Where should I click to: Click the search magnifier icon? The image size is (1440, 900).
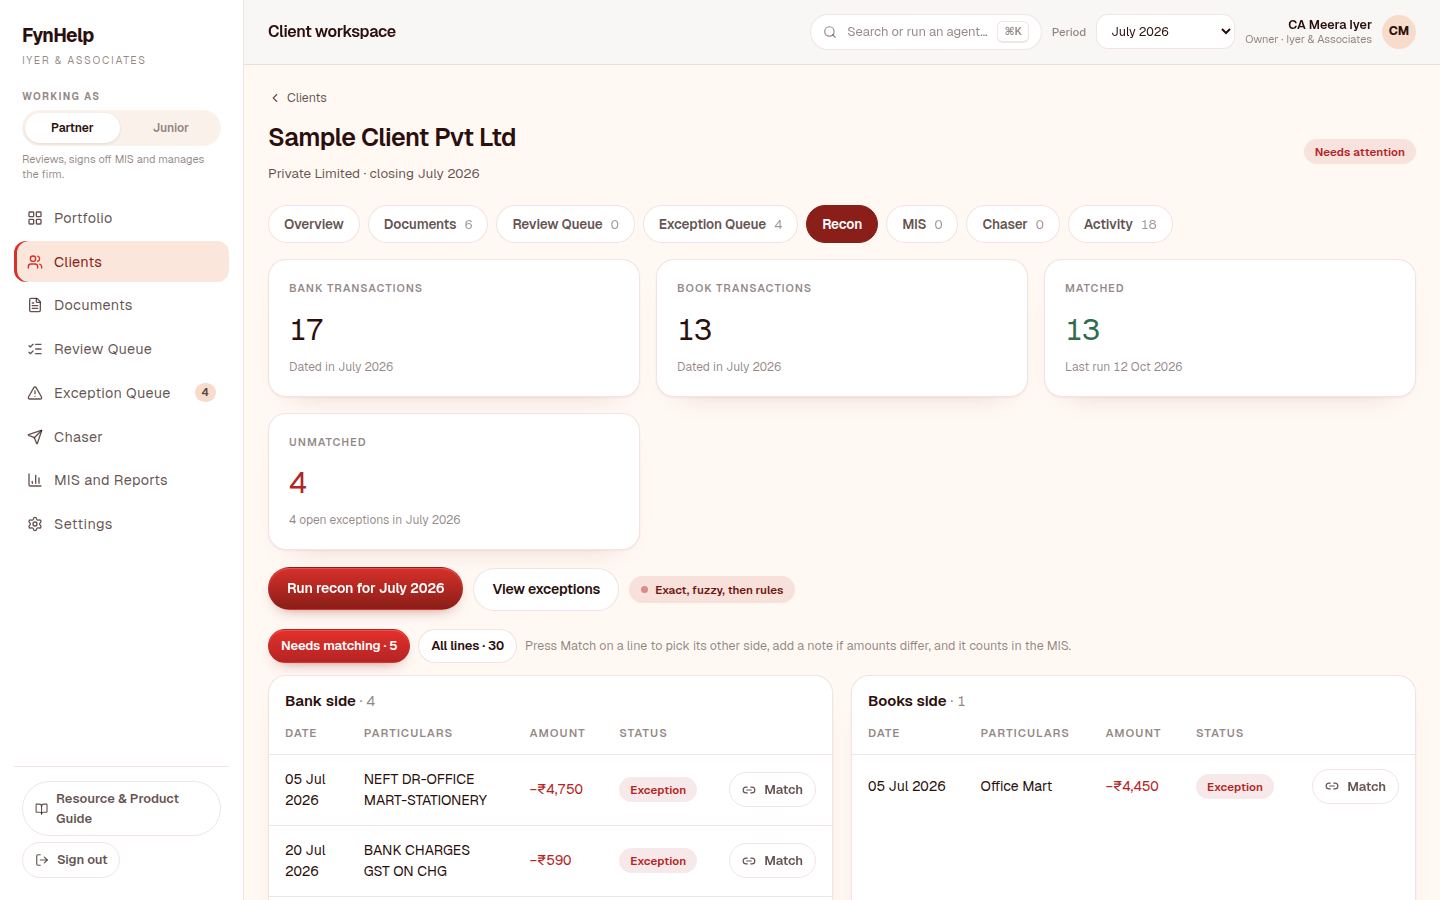tap(830, 32)
